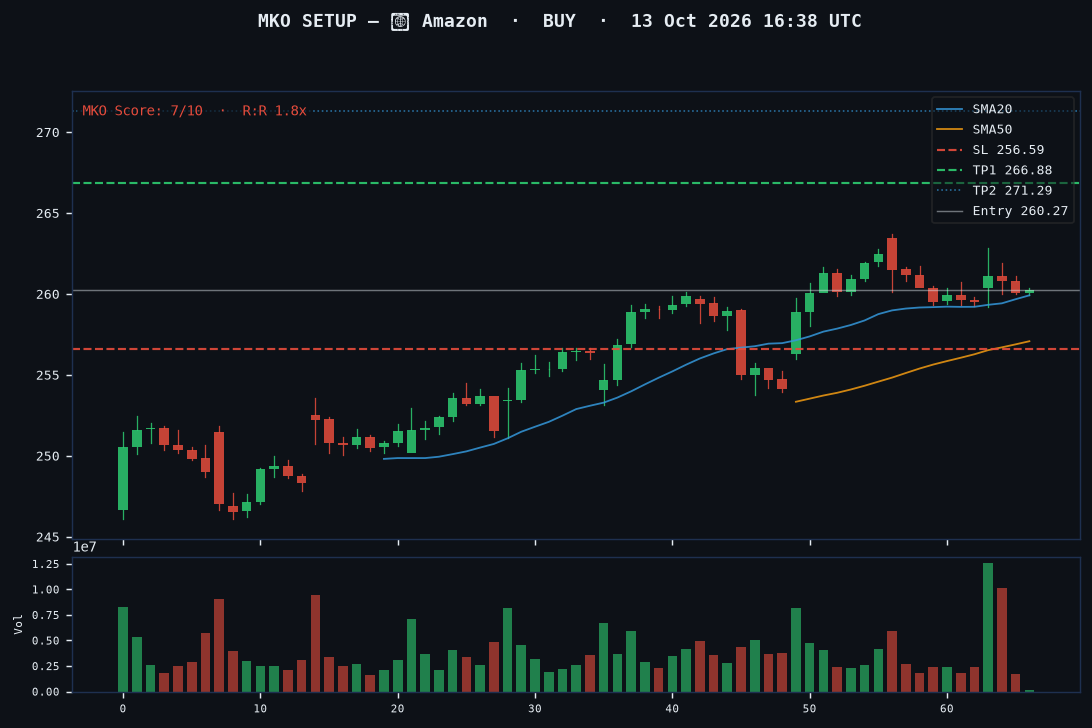Click the 265 price axis label
The height and width of the screenshot is (728, 1092).
(47, 213)
